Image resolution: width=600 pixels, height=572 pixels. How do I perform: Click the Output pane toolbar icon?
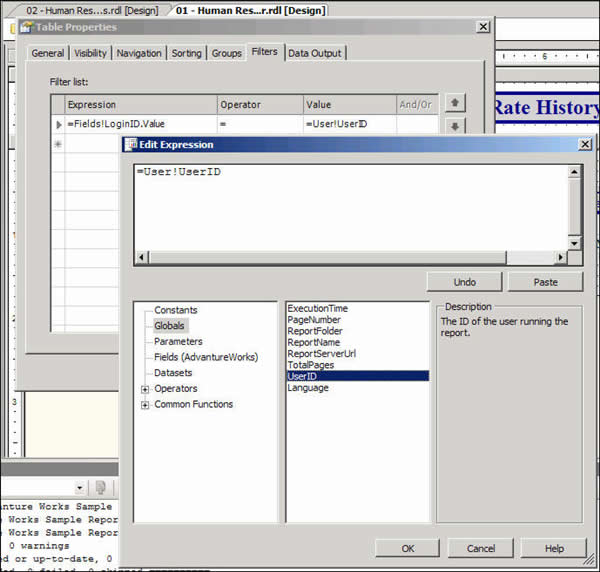point(101,487)
